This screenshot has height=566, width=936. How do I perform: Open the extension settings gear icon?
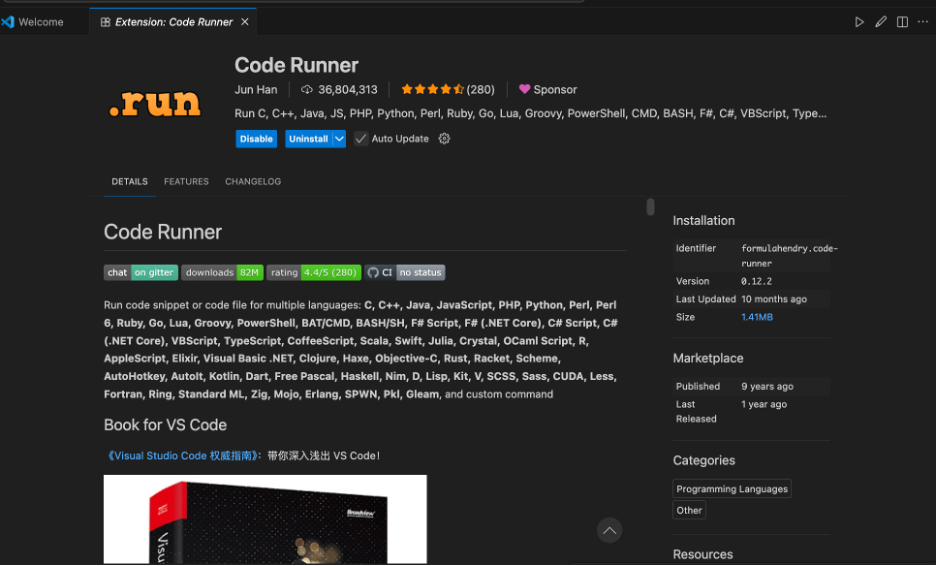point(444,139)
